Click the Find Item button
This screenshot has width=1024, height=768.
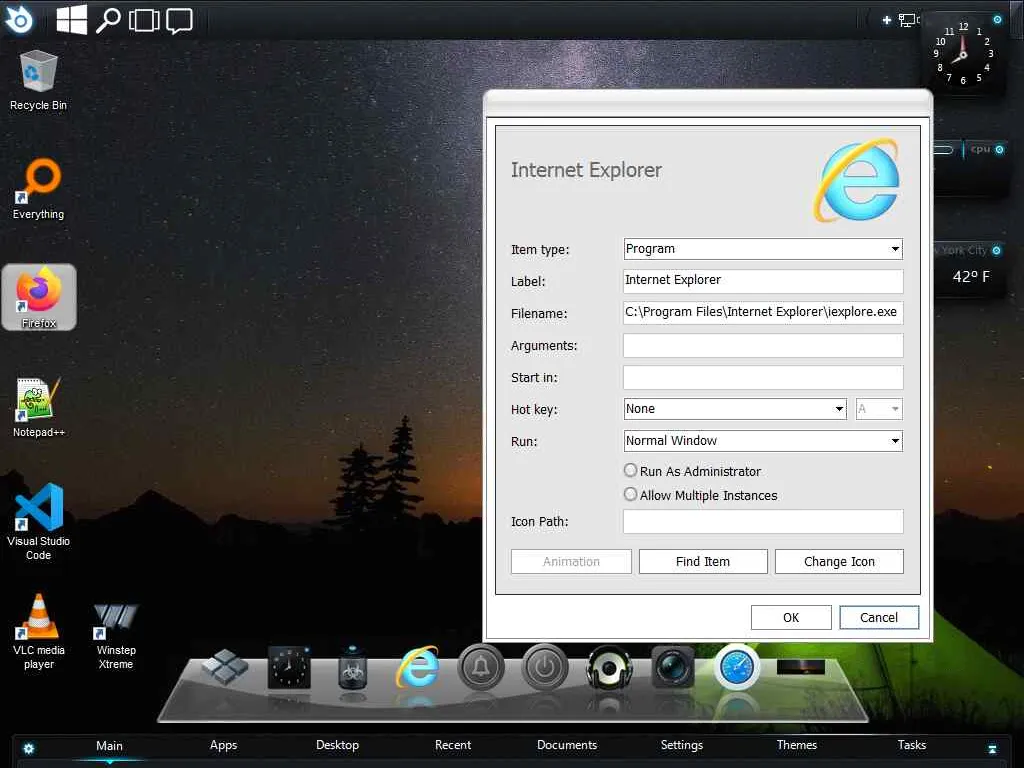tap(703, 562)
